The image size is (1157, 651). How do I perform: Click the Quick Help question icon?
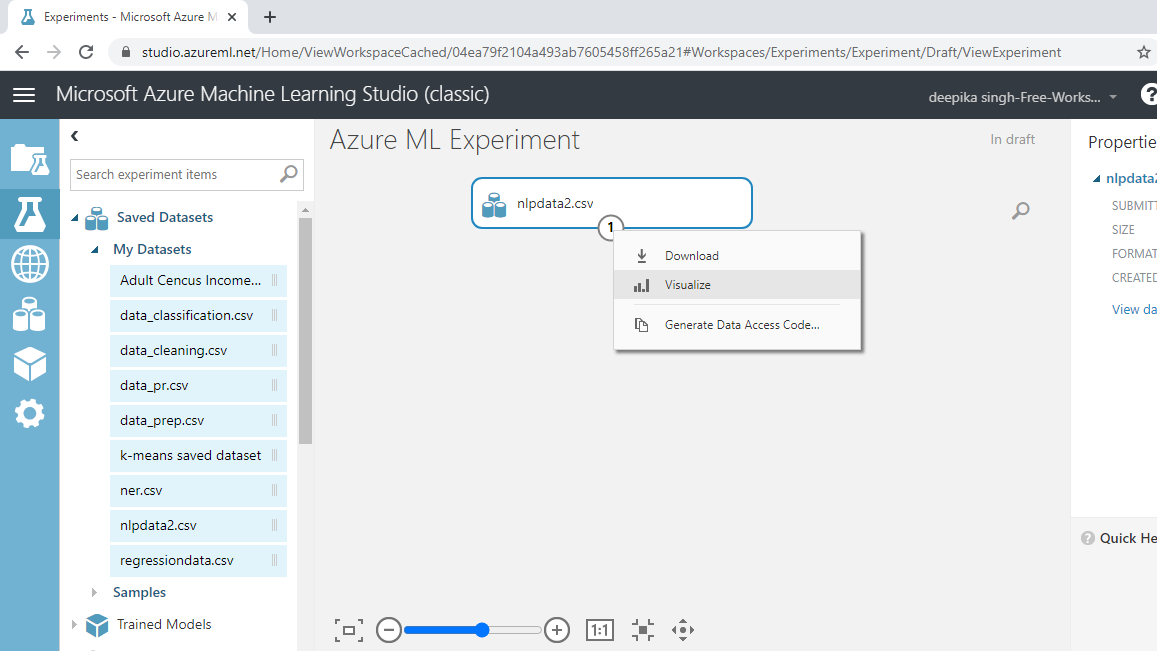click(x=1088, y=538)
